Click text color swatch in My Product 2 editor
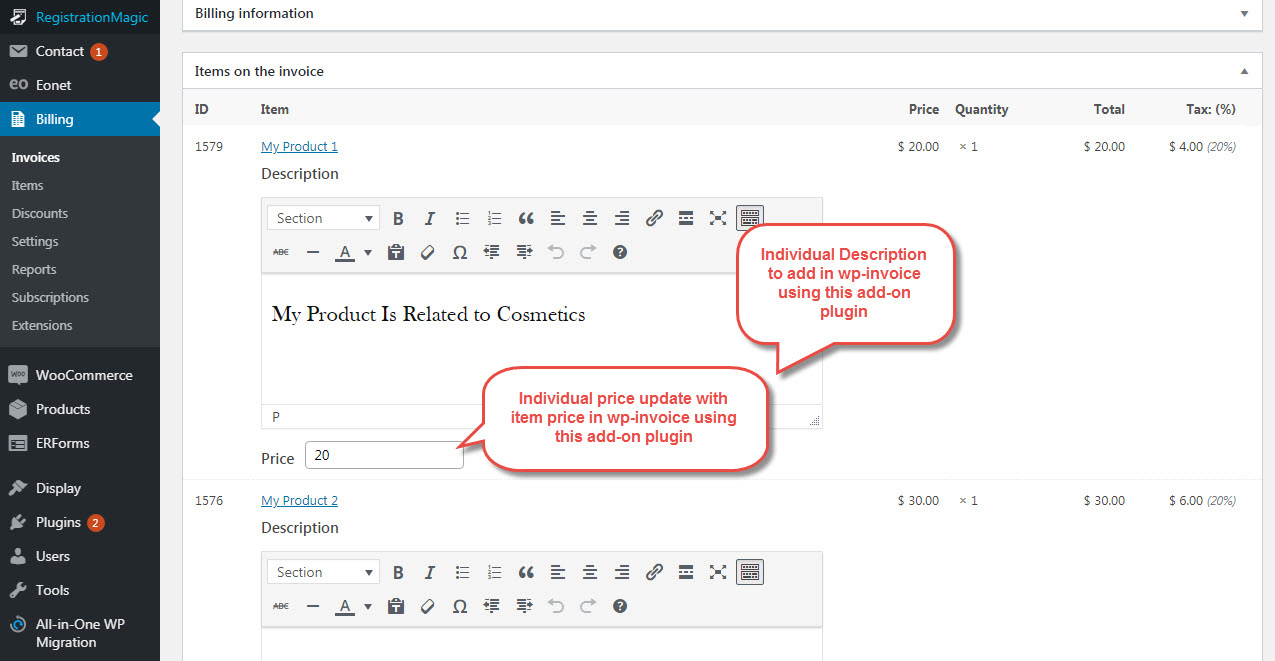 click(x=345, y=606)
